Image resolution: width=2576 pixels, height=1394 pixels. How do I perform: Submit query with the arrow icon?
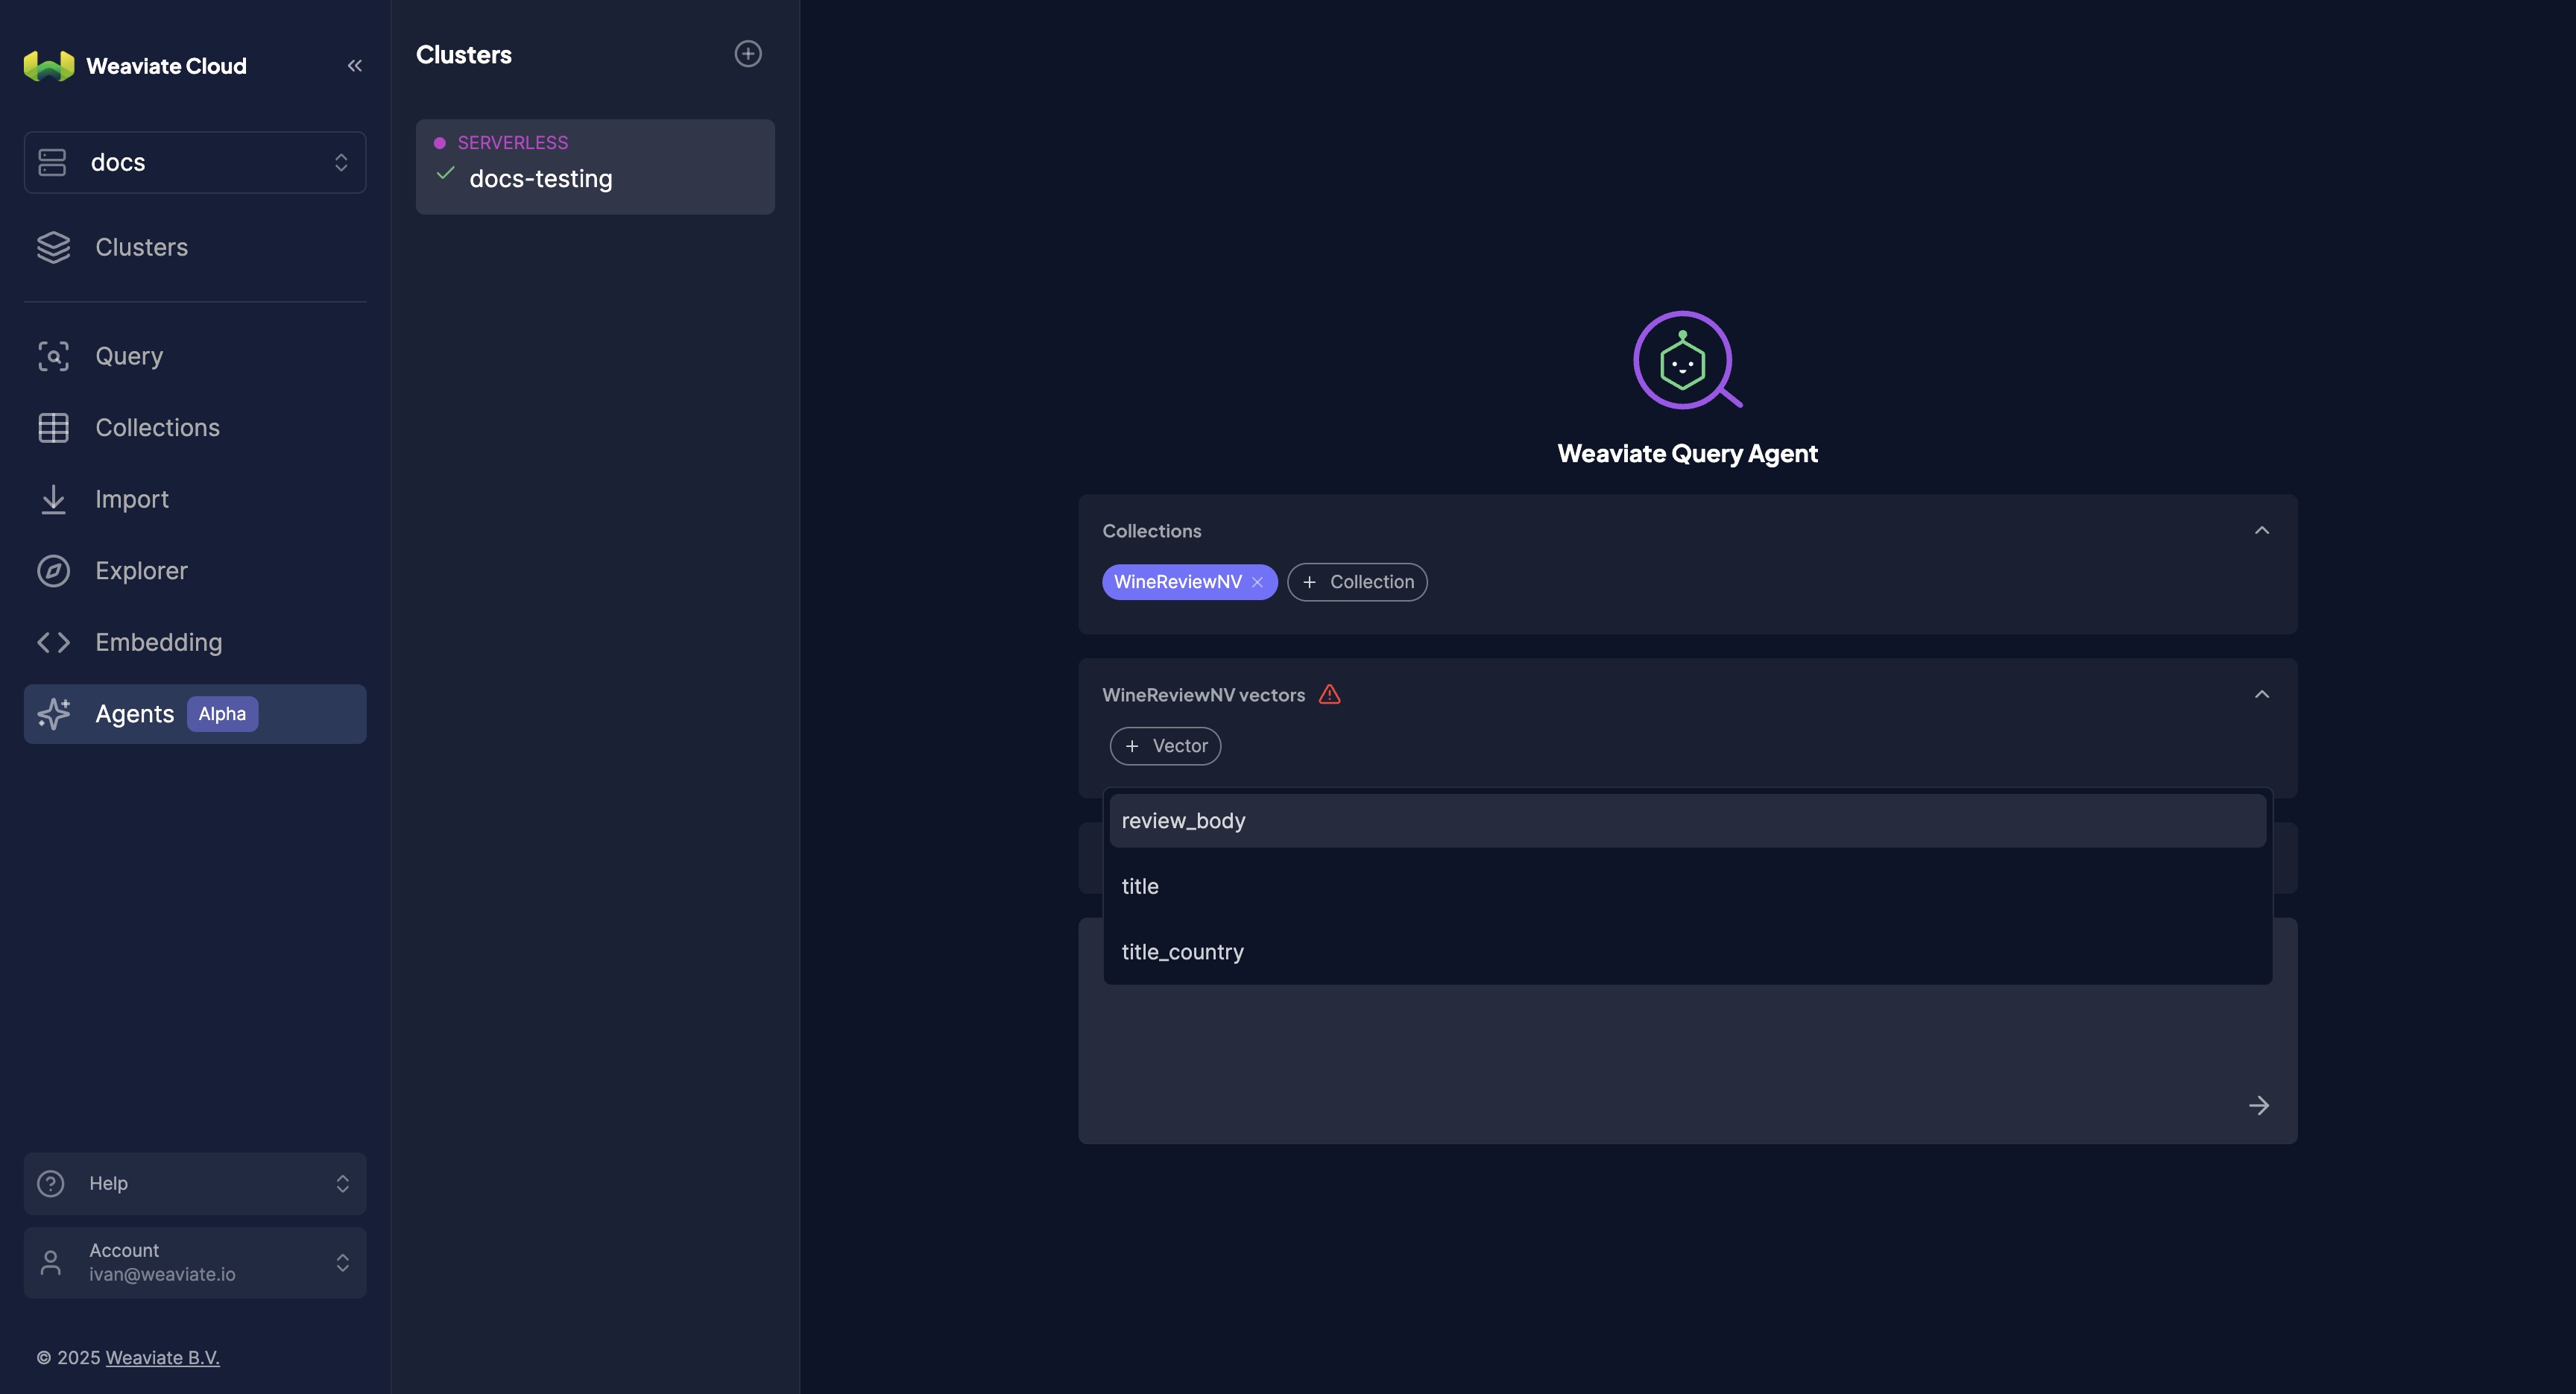(2259, 1105)
